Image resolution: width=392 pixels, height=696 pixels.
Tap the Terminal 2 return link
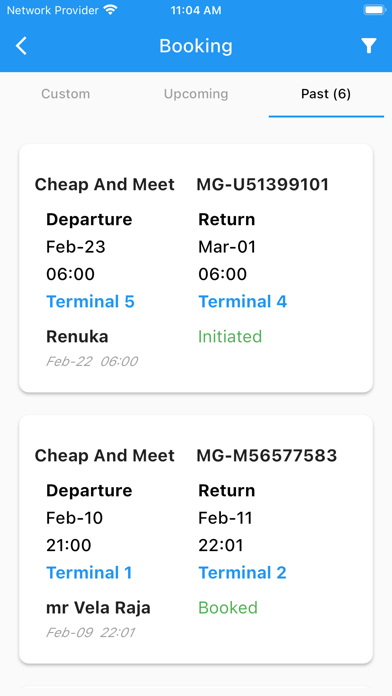click(242, 573)
